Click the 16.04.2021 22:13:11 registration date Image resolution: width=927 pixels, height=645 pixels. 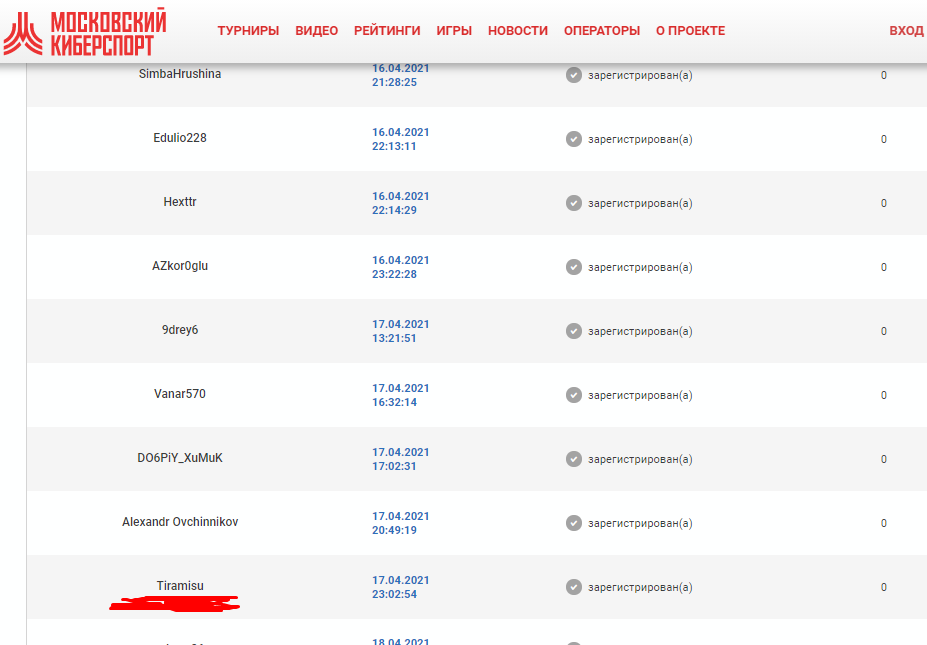coord(400,139)
